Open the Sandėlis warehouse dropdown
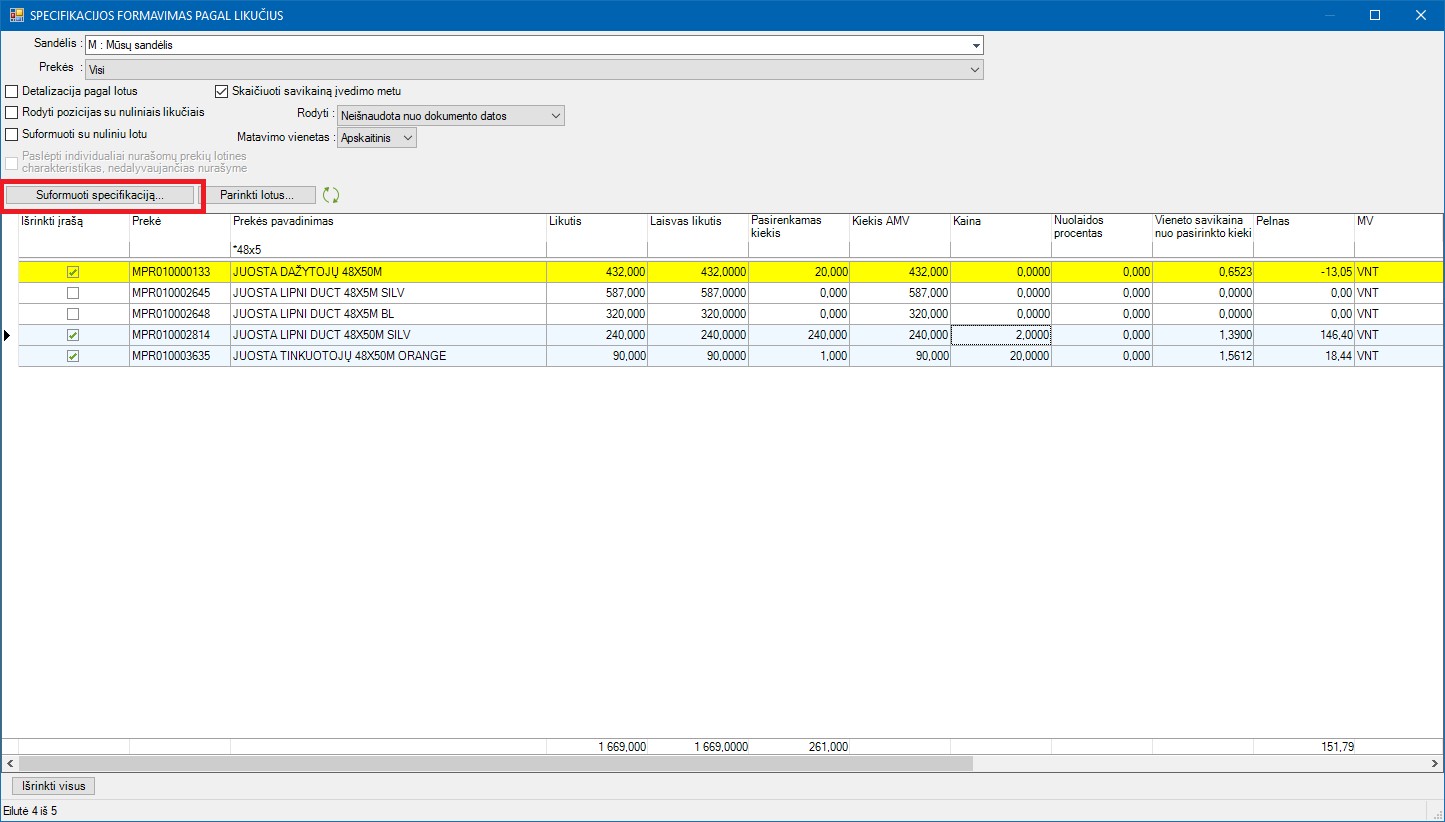 (x=975, y=45)
